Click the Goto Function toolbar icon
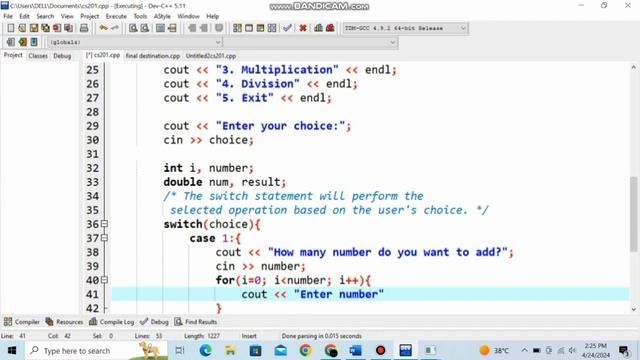This screenshot has width=640, height=360. [160, 28]
